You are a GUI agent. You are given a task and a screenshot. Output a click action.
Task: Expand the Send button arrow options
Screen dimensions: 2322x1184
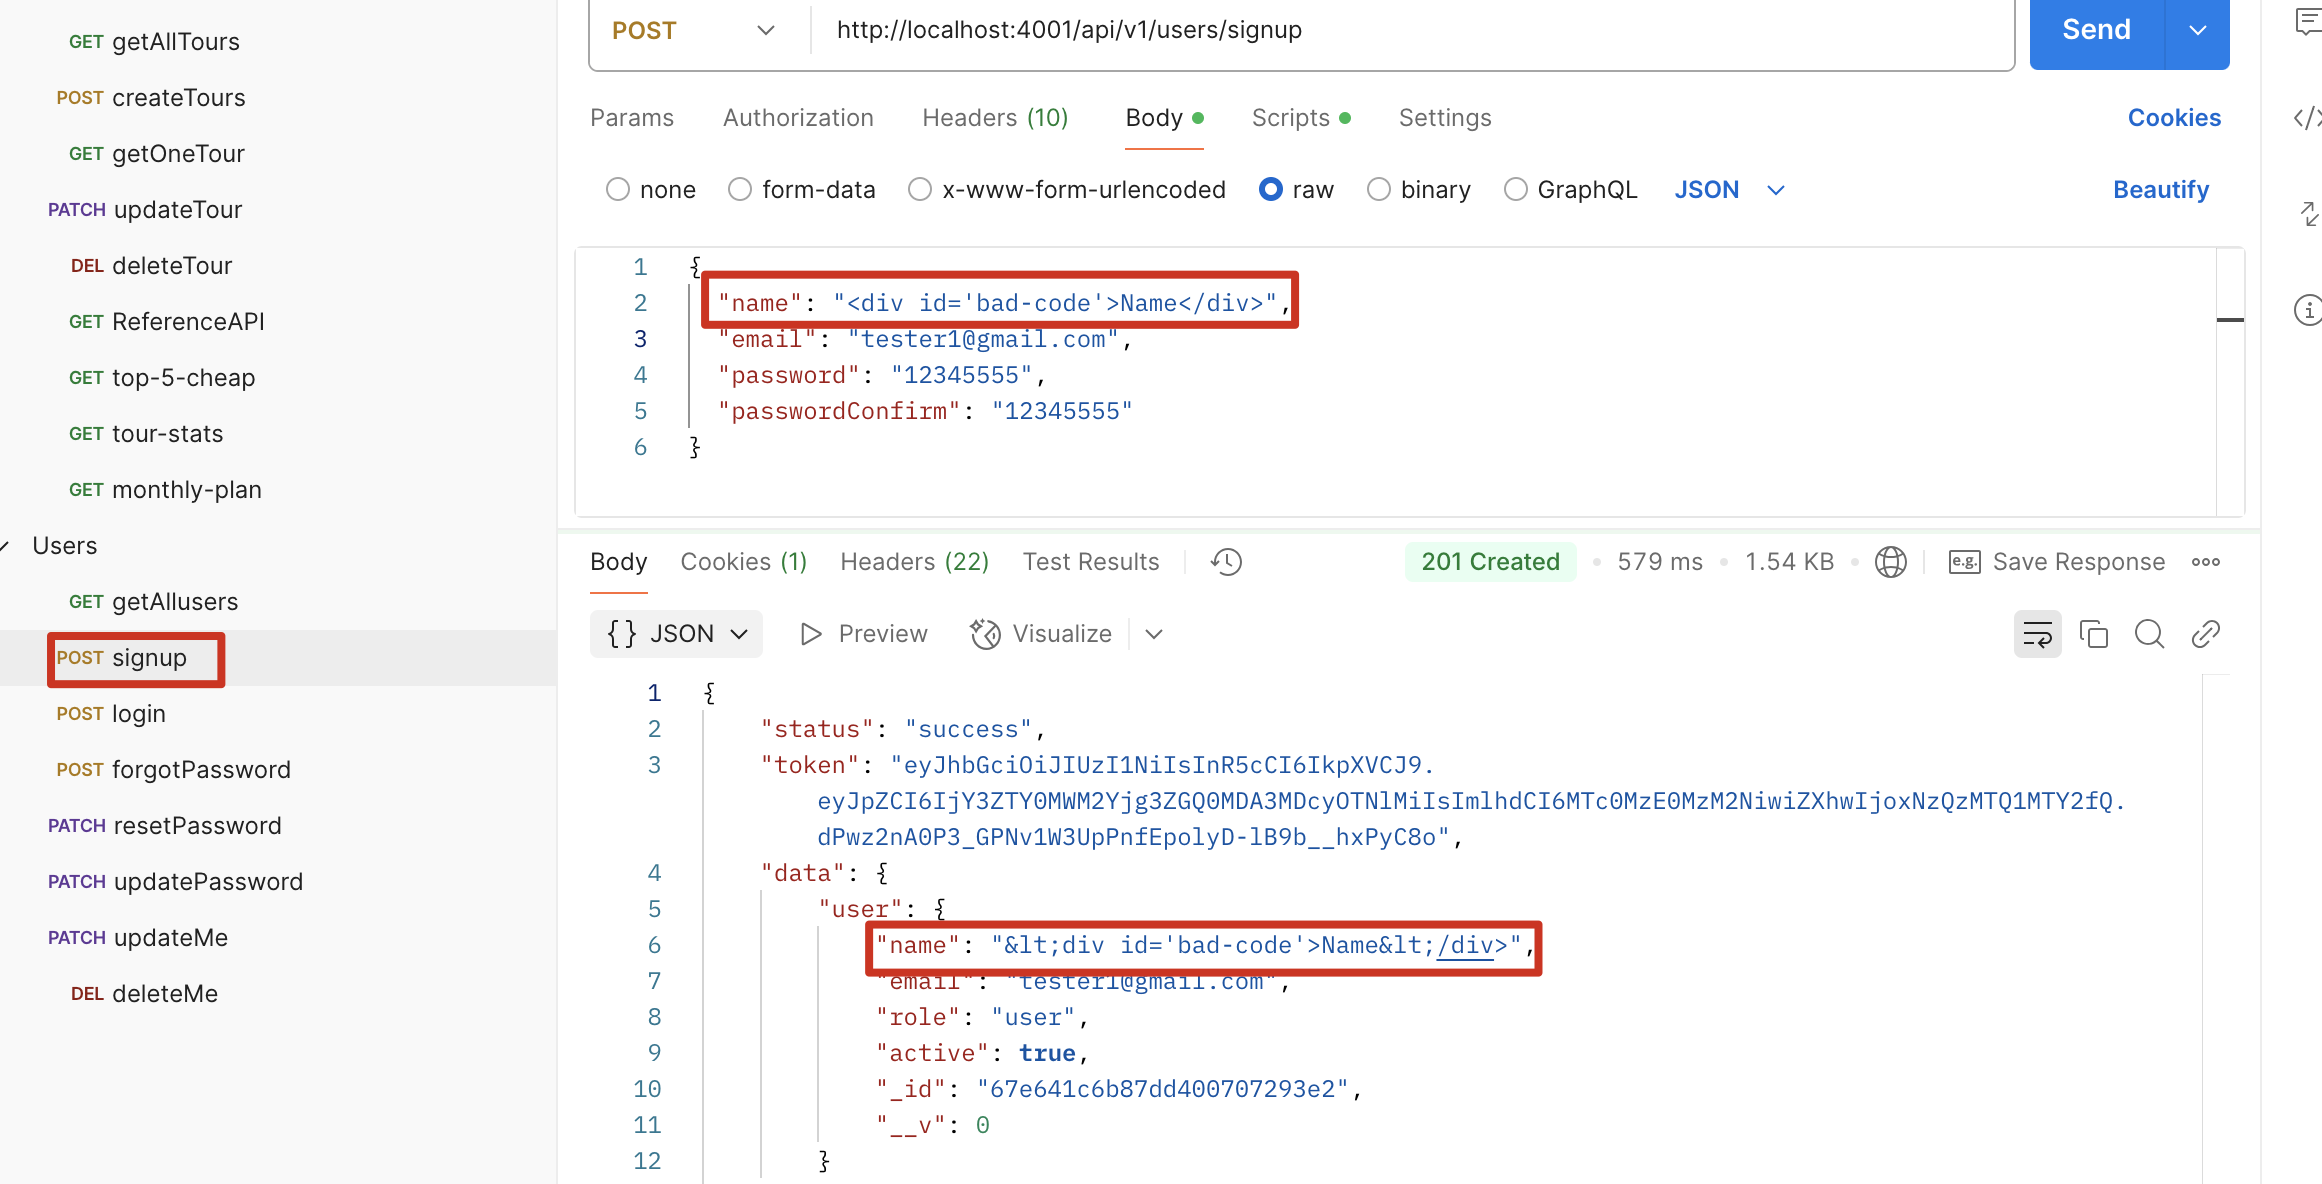click(2197, 31)
